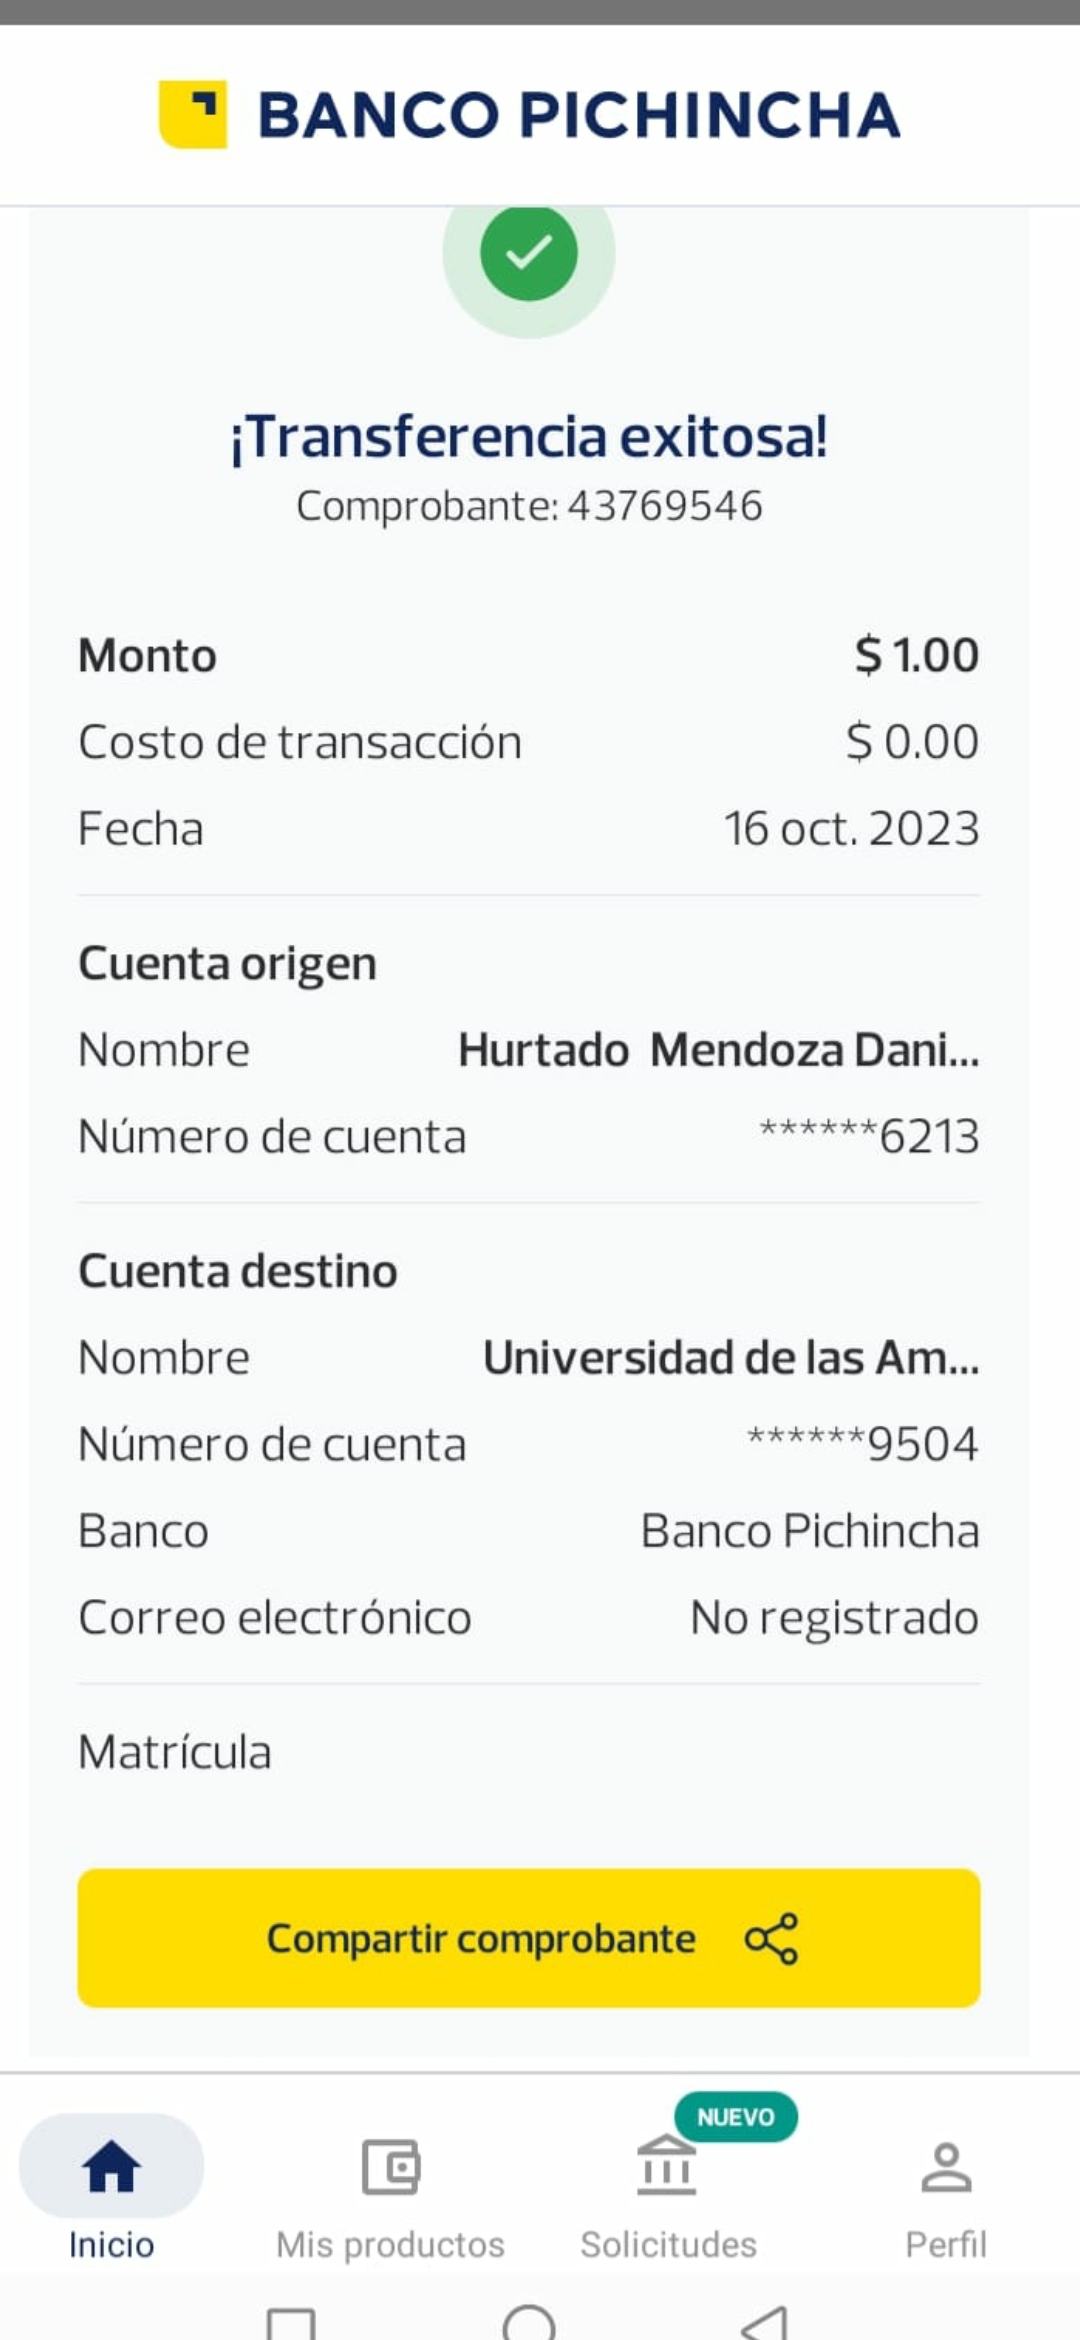The image size is (1080, 2340).
Task: Tap the comprobante number 43769546
Action: point(665,506)
